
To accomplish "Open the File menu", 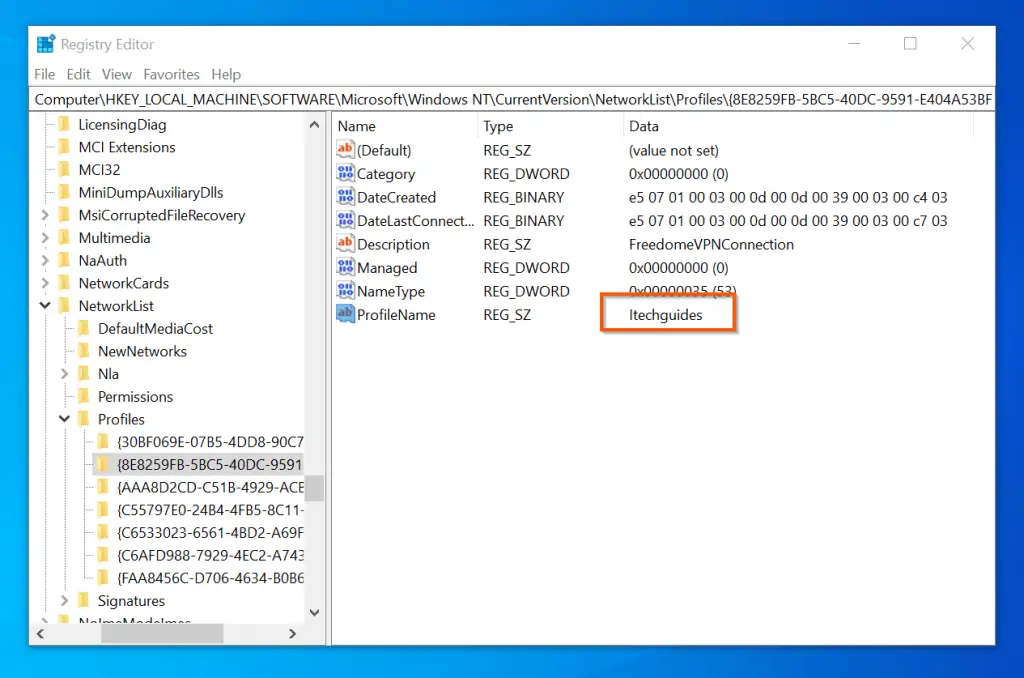I will pyautogui.click(x=45, y=74).
